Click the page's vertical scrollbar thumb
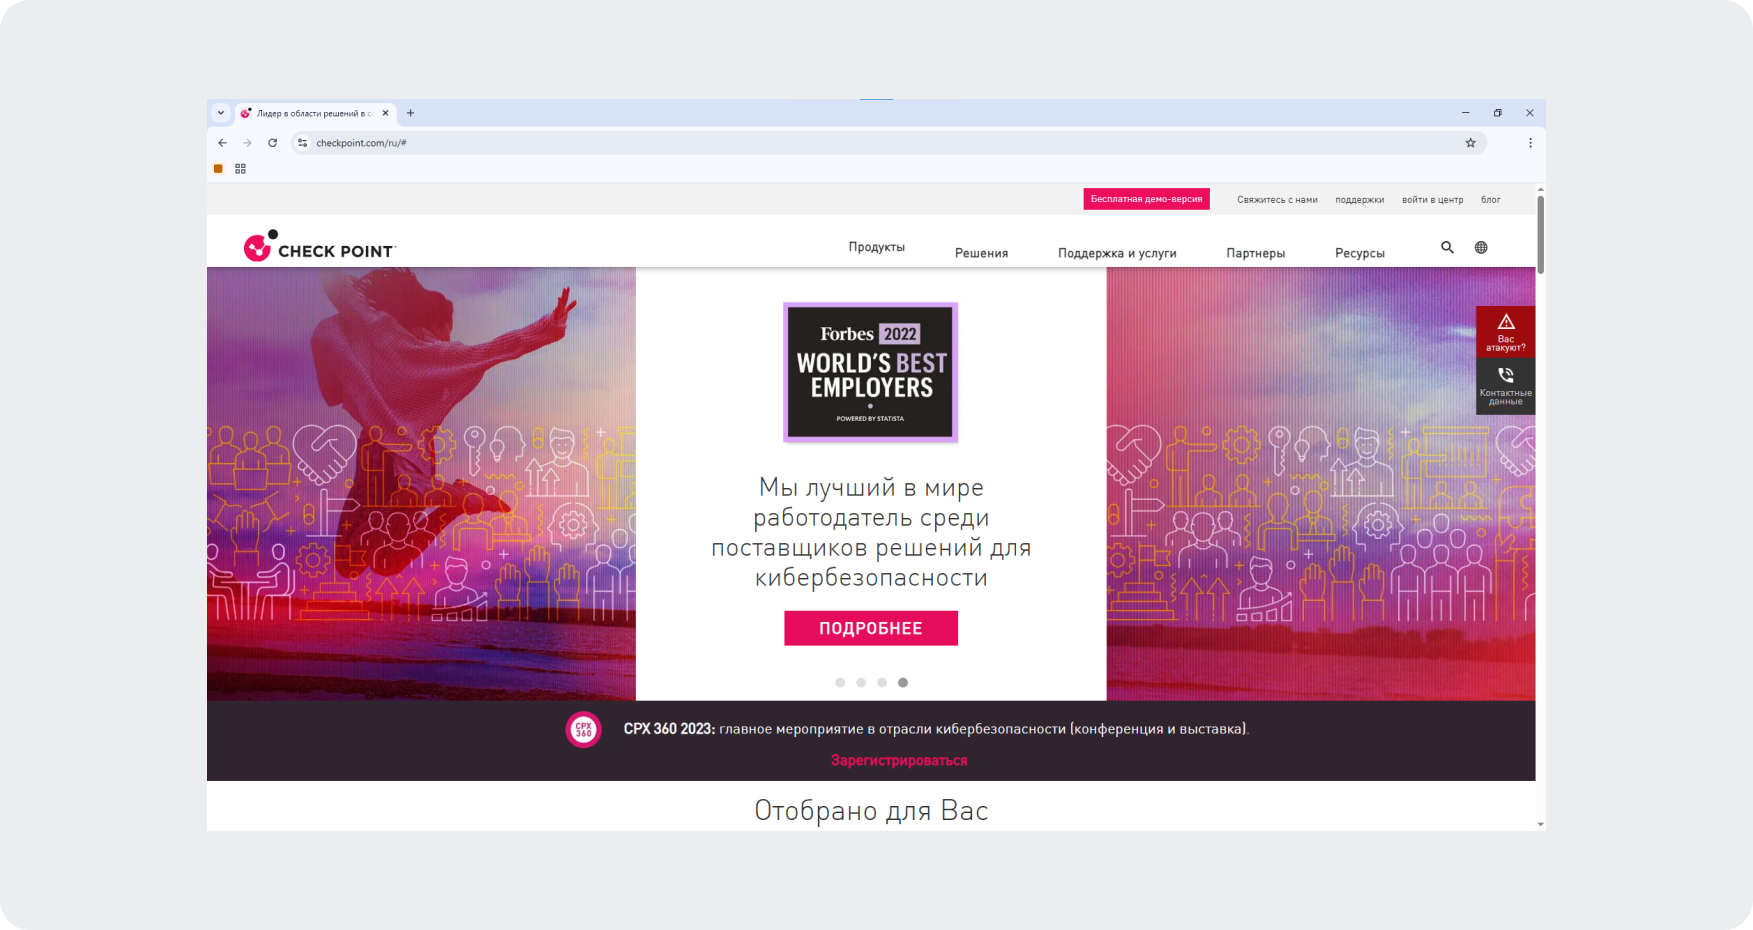 point(1540,235)
